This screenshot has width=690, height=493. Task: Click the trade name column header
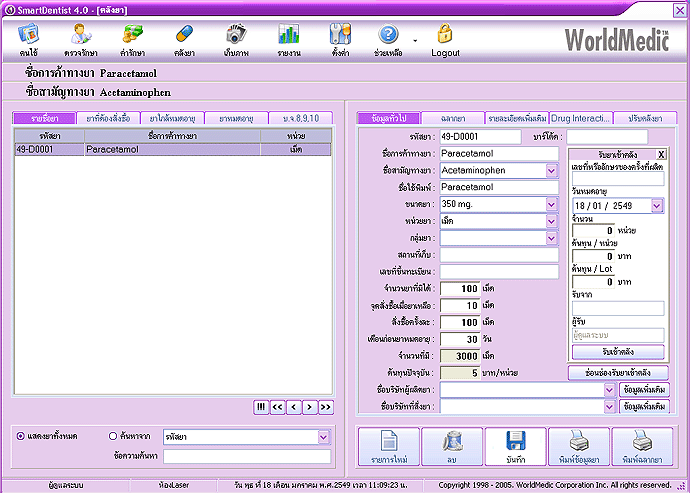click(x=172, y=136)
